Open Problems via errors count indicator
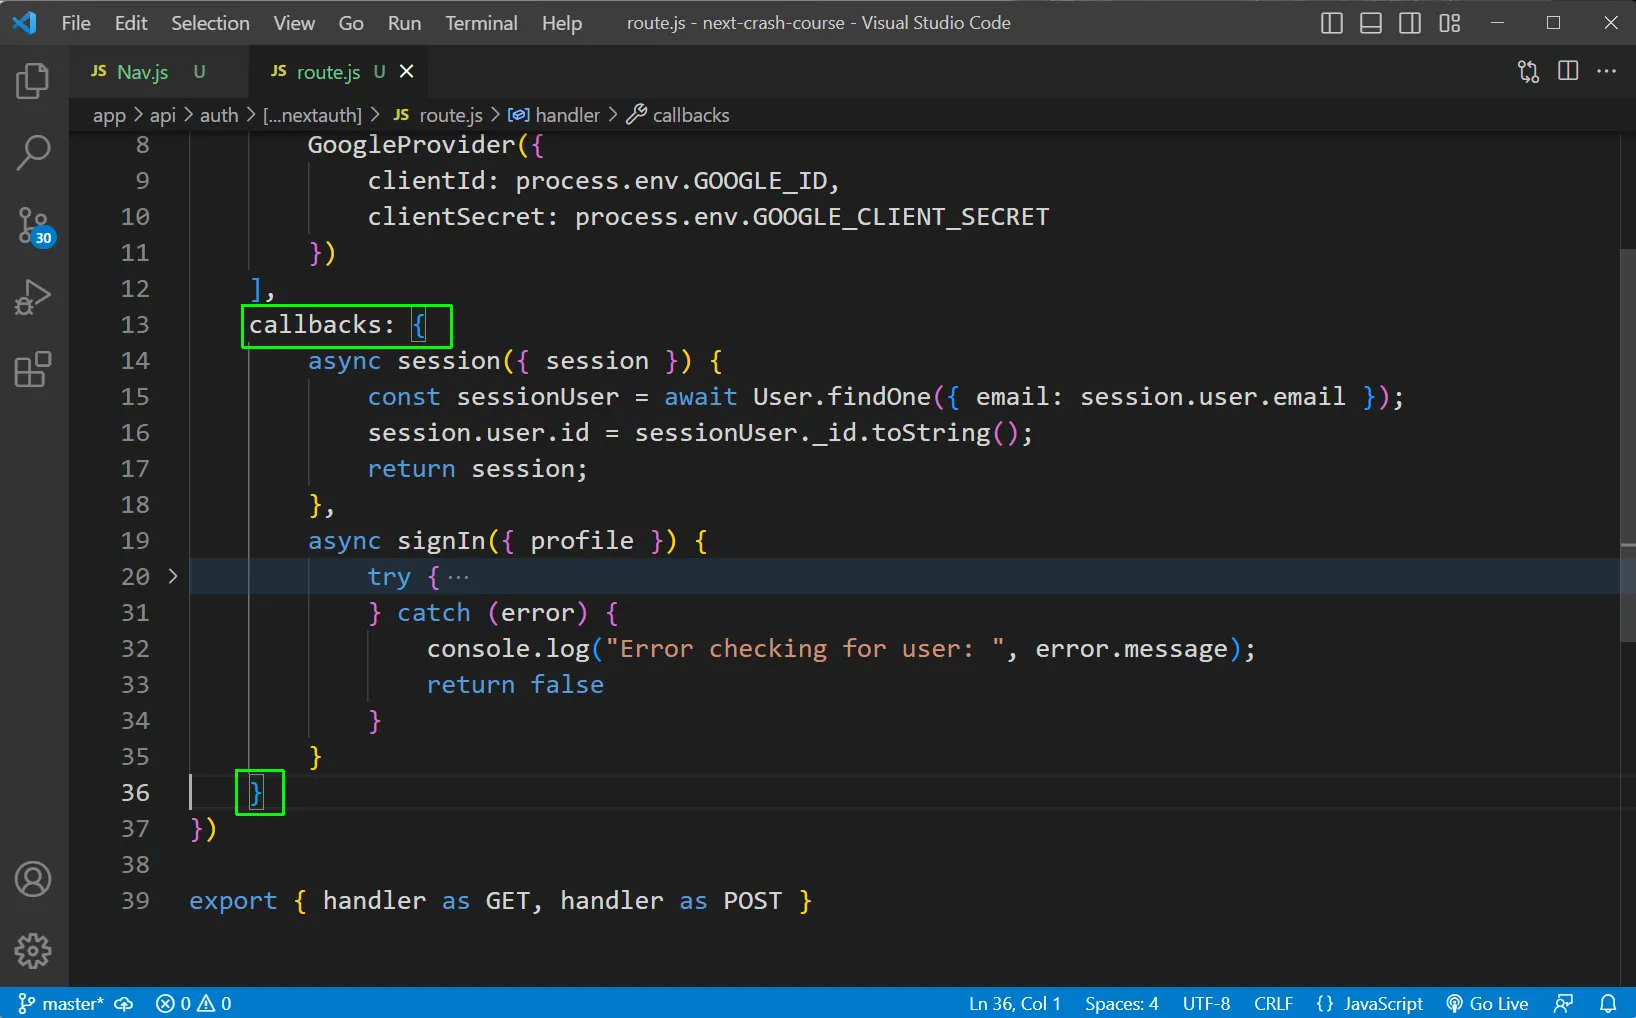The height and width of the screenshot is (1018, 1636). 173,1003
